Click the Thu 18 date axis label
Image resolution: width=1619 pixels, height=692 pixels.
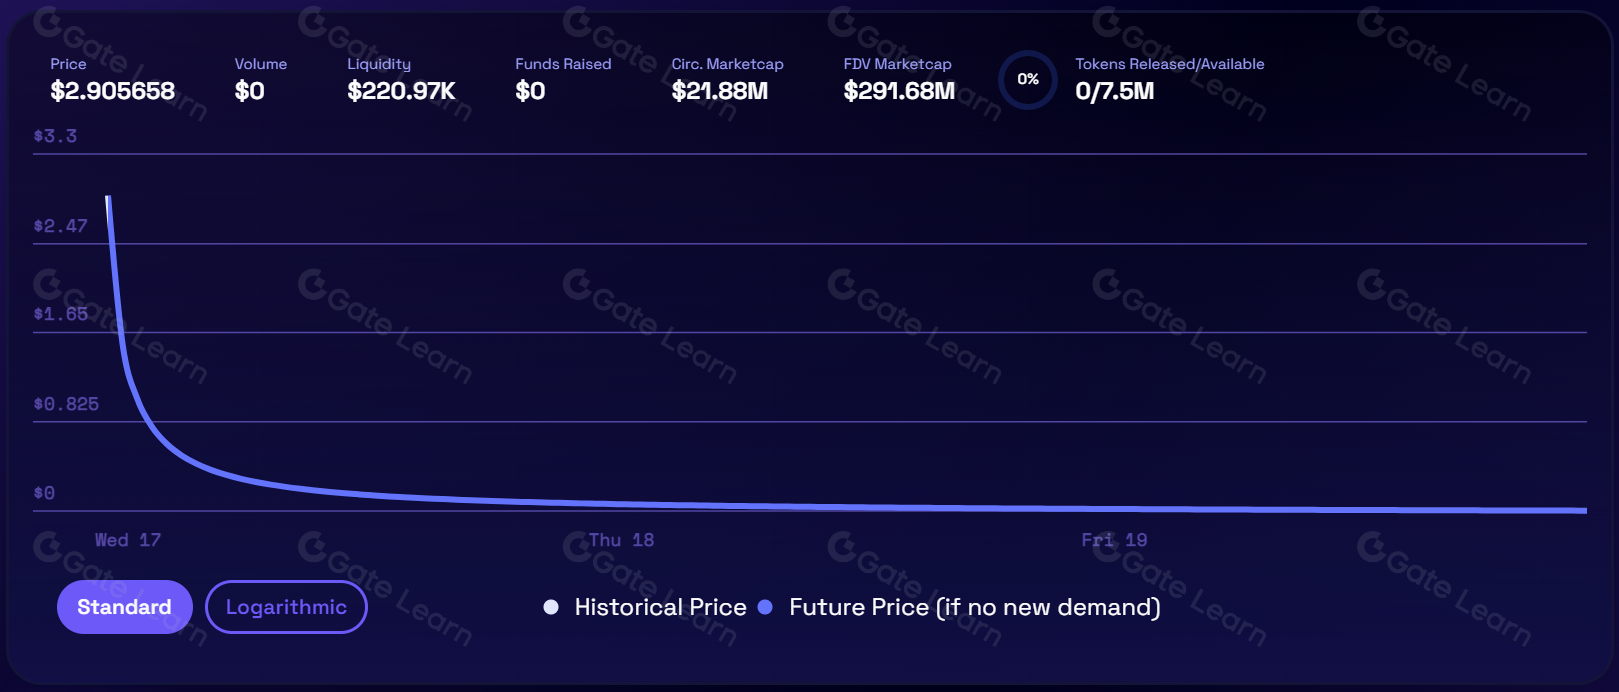coord(621,540)
